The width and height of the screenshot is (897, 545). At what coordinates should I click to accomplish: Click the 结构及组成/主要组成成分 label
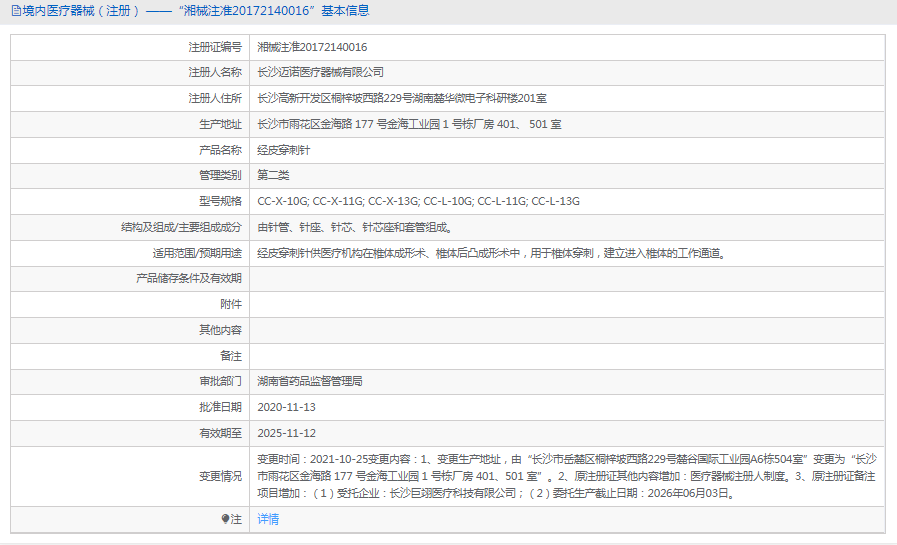(181, 227)
